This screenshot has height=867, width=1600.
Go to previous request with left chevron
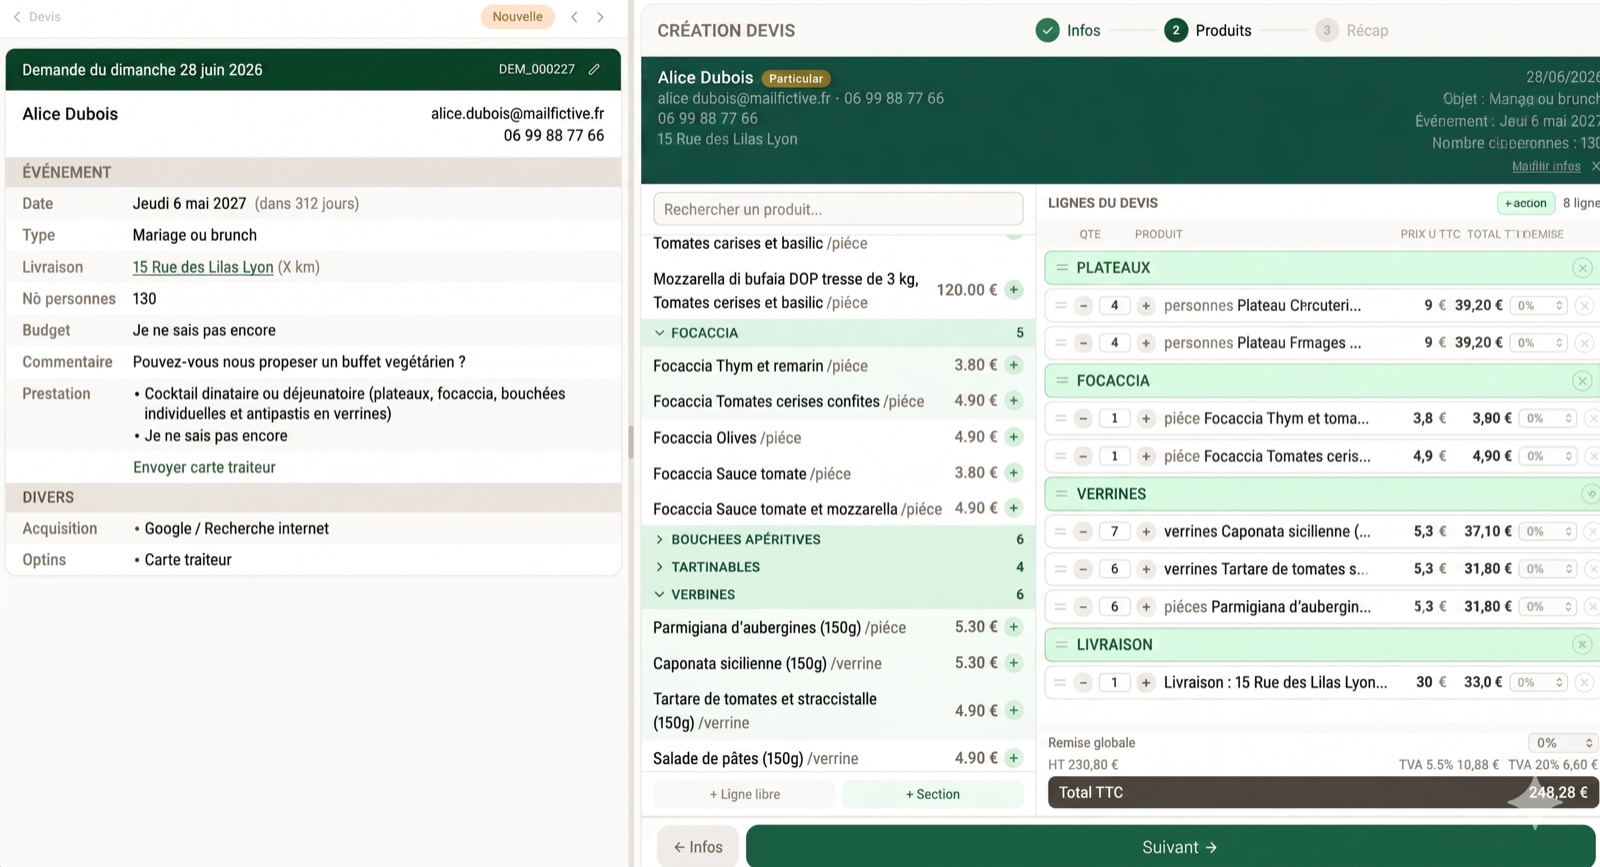[x=574, y=17]
